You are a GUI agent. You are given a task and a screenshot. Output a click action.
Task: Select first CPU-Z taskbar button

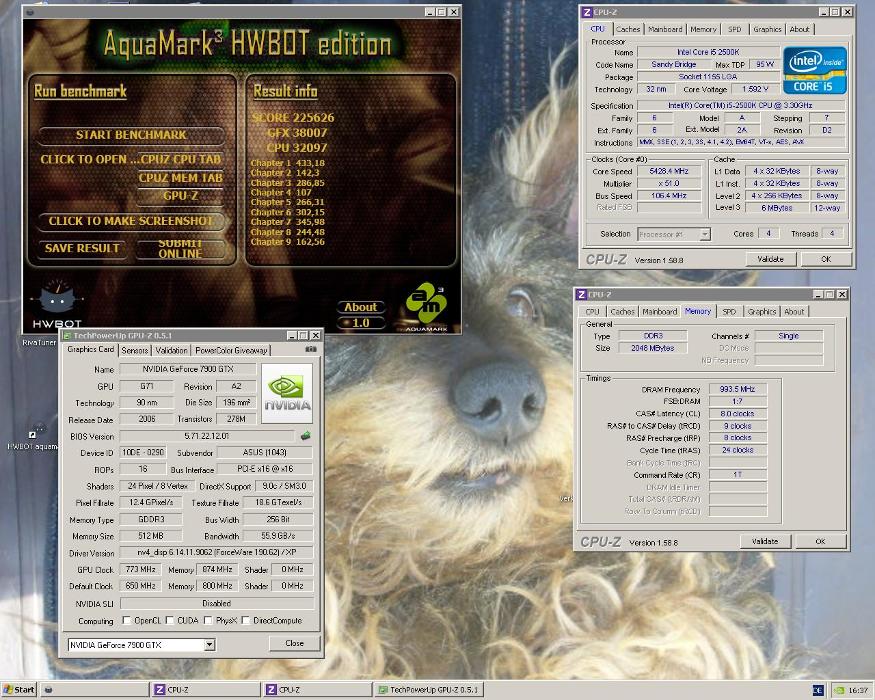[205, 690]
